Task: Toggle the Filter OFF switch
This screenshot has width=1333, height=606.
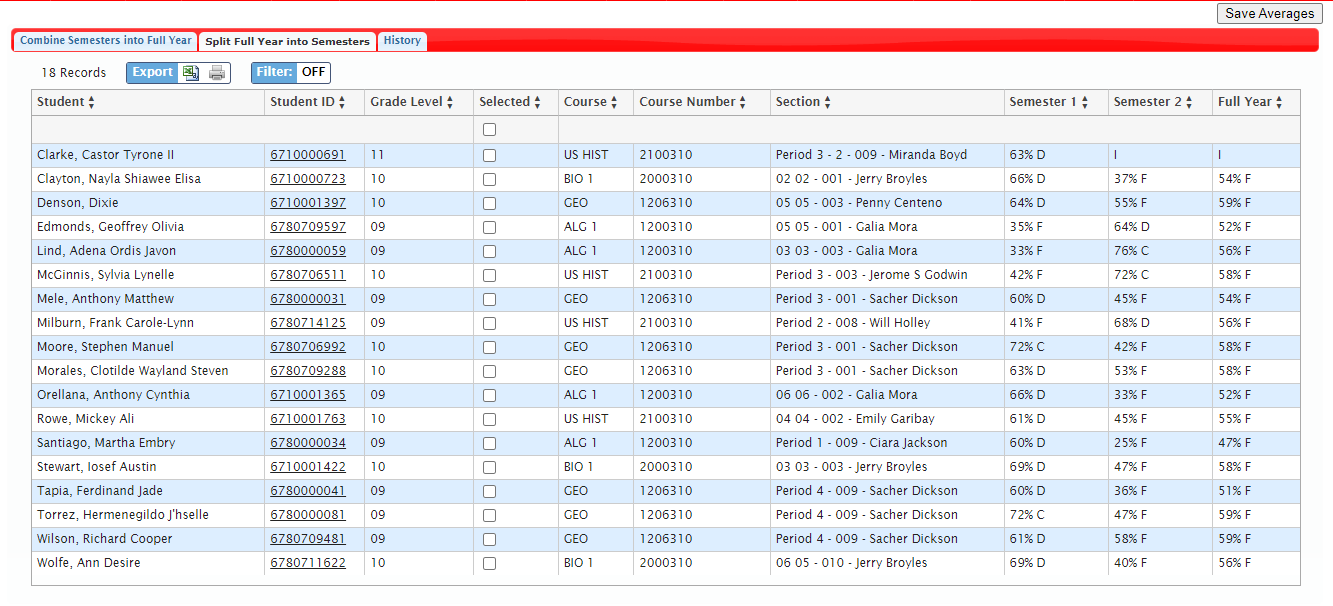Action: pyautogui.click(x=313, y=73)
